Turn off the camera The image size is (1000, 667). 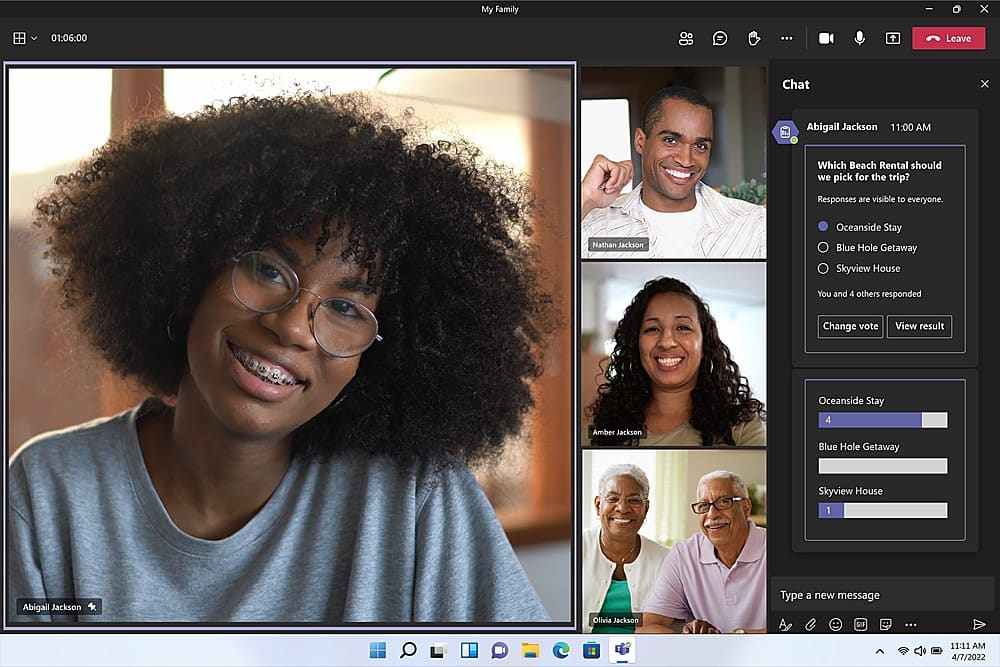[x=824, y=38]
